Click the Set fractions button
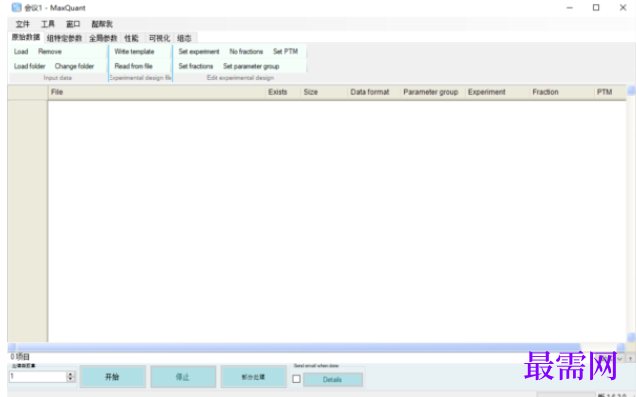 point(196,66)
